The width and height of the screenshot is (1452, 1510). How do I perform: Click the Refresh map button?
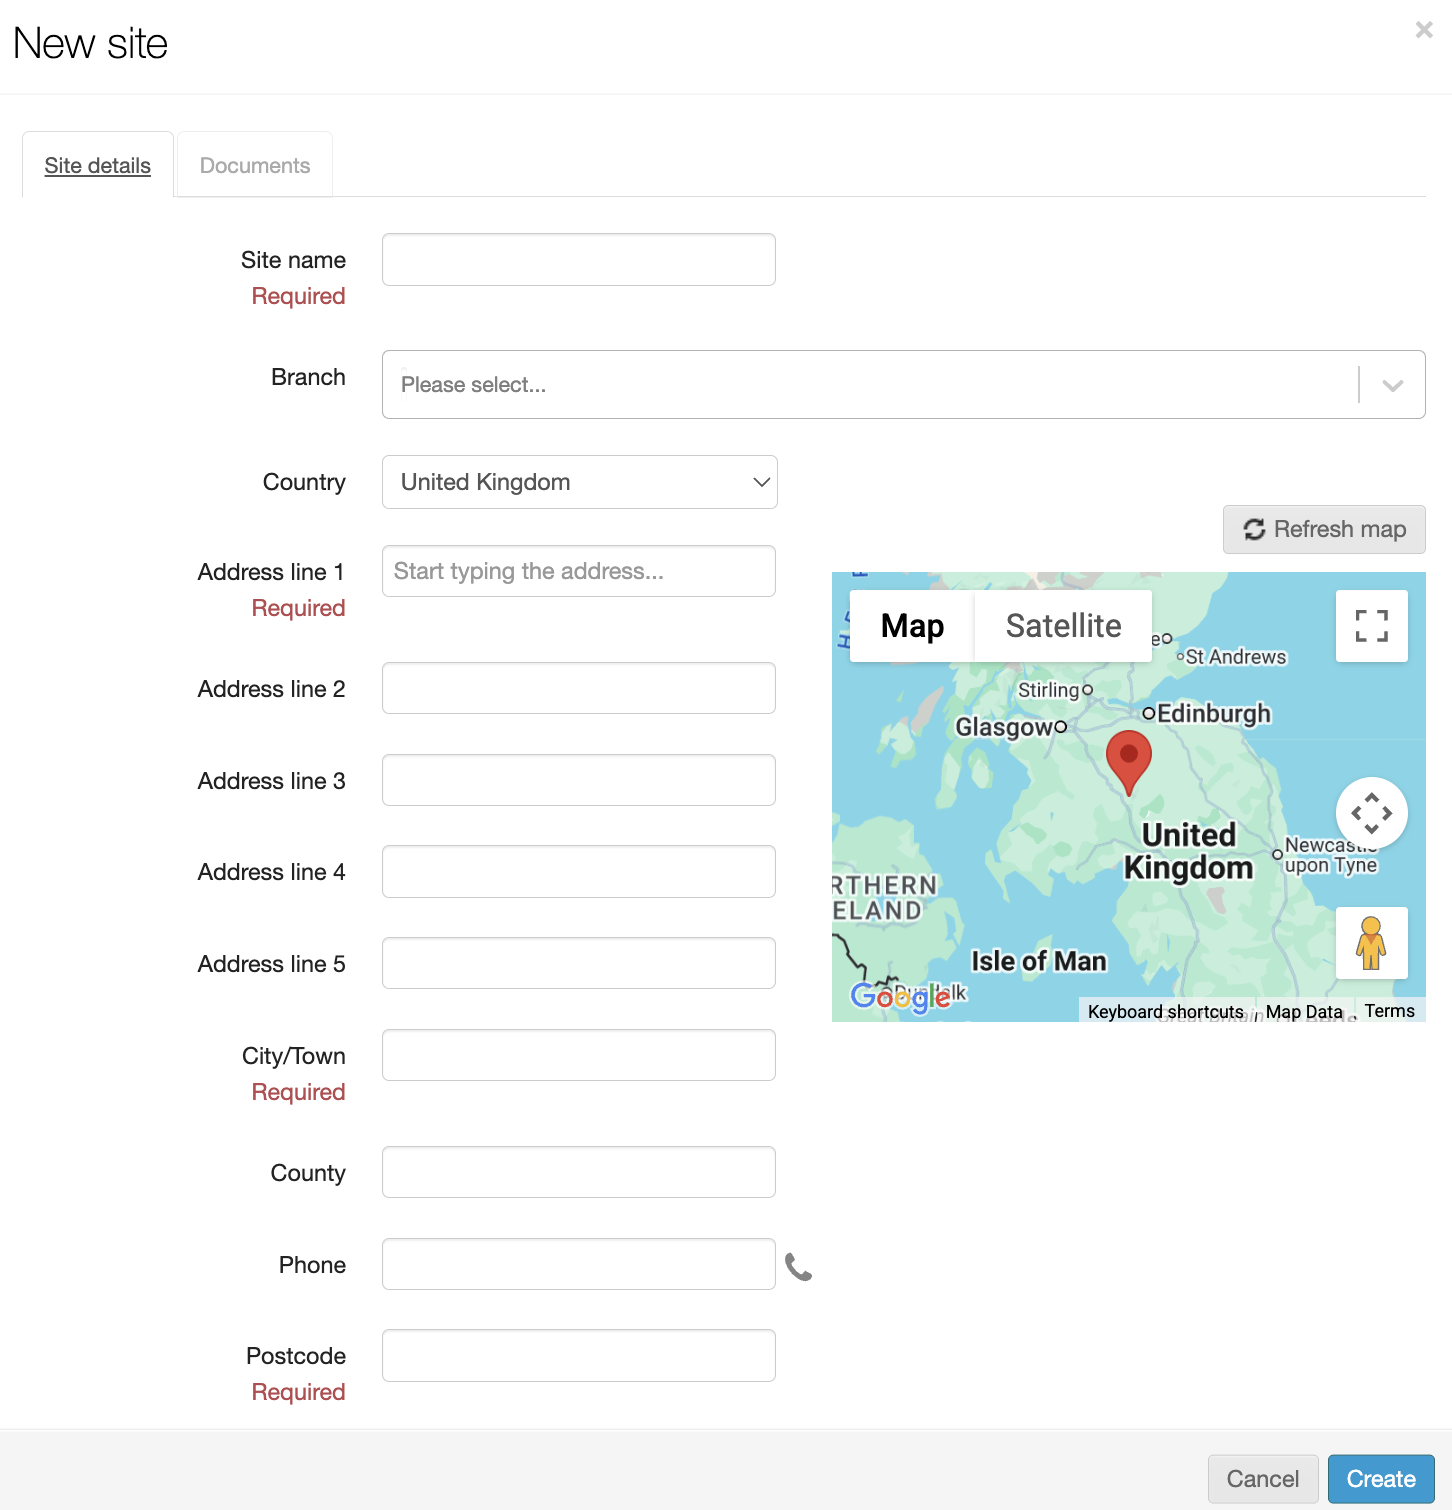tap(1324, 529)
